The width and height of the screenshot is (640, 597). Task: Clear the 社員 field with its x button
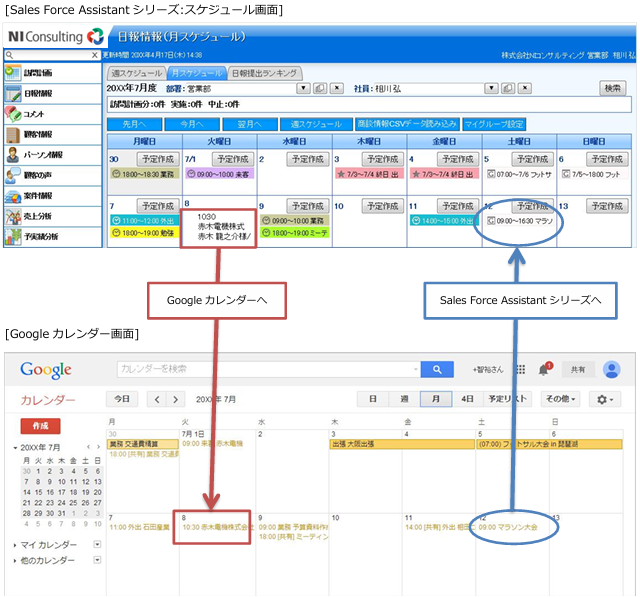tap(525, 88)
